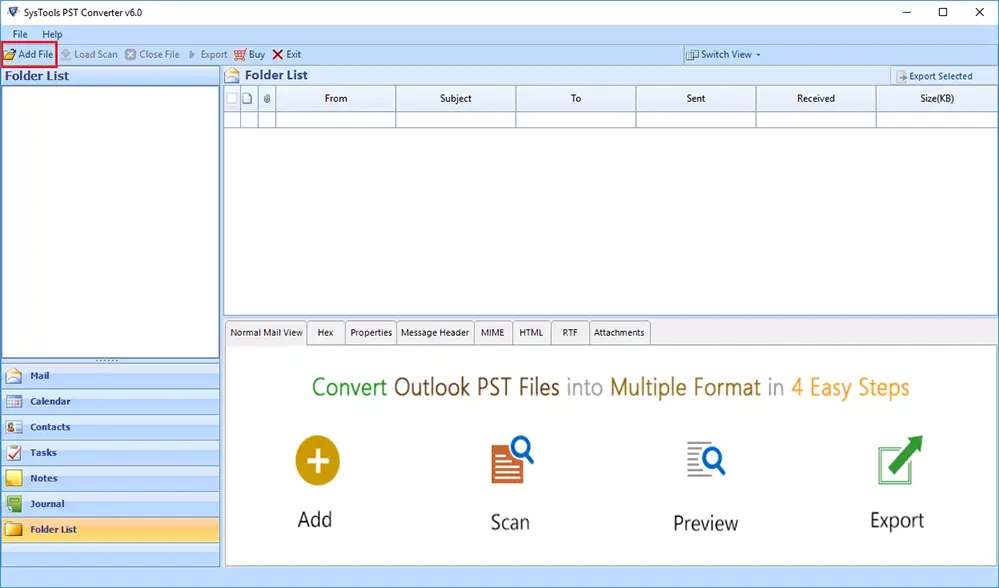Screen dimensions: 999x588
Task: Open the File menu
Action: point(20,34)
